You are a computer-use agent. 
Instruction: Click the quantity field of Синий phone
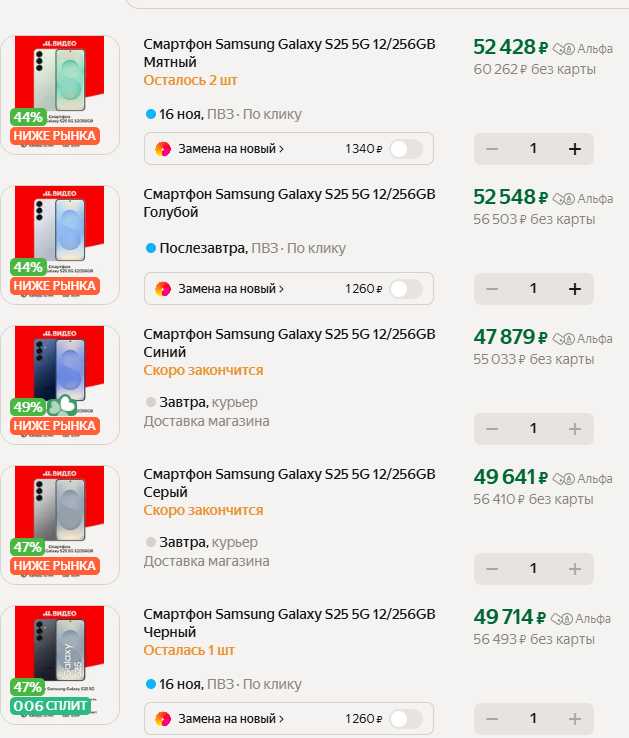click(x=533, y=429)
